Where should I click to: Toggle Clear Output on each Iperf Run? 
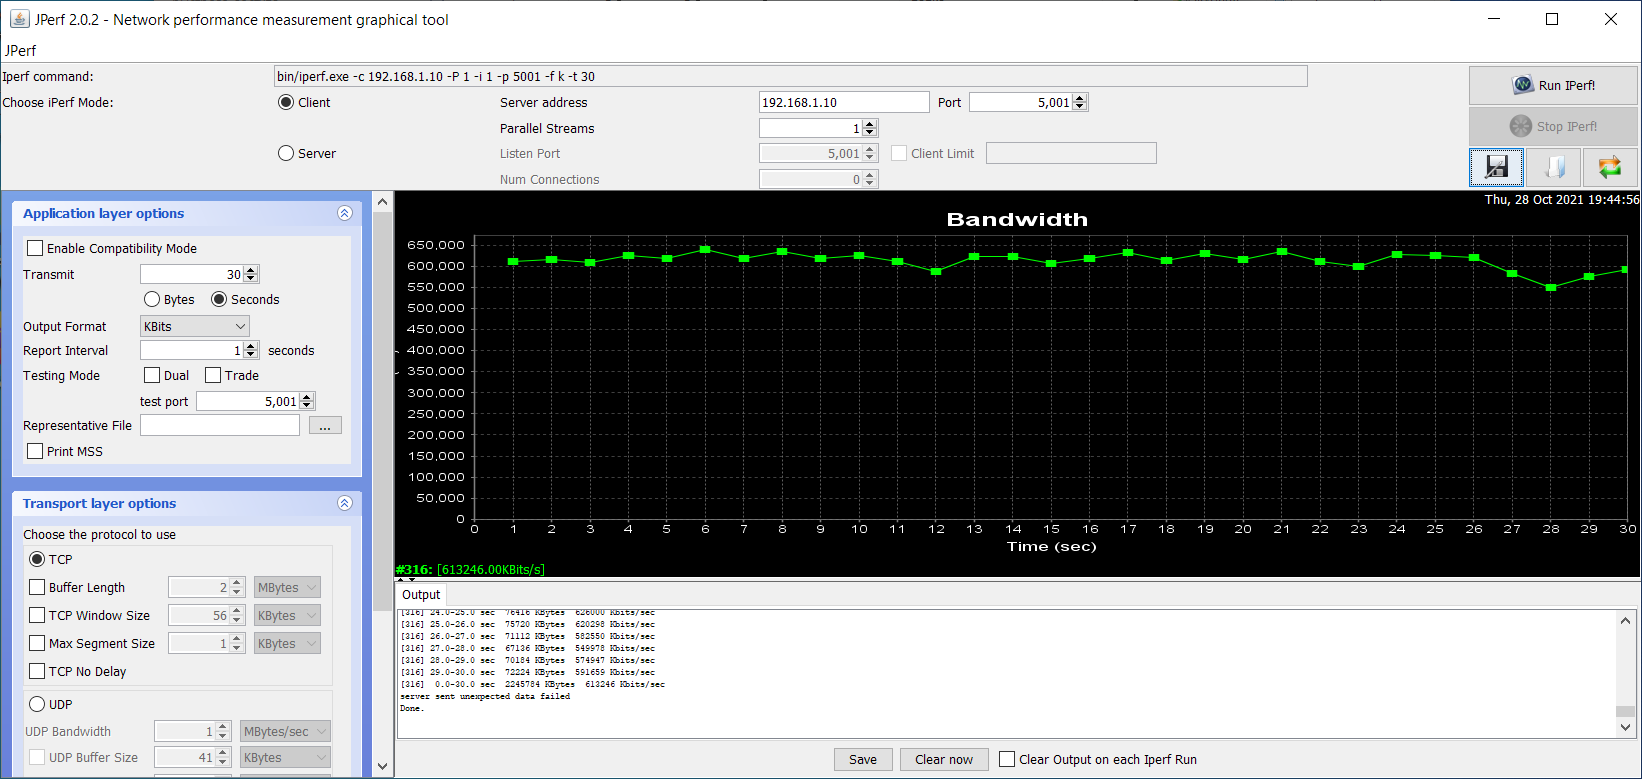pyautogui.click(x=1007, y=759)
